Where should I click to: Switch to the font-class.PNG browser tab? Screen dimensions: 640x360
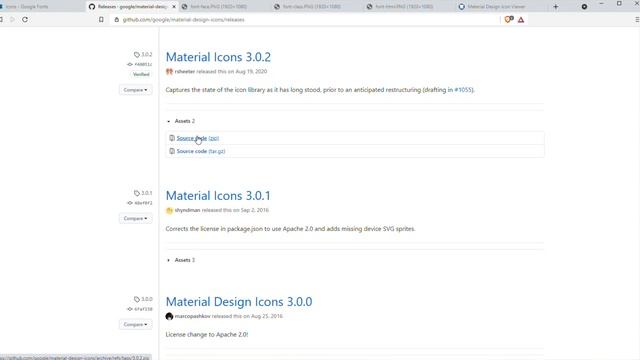(x=311, y=7)
